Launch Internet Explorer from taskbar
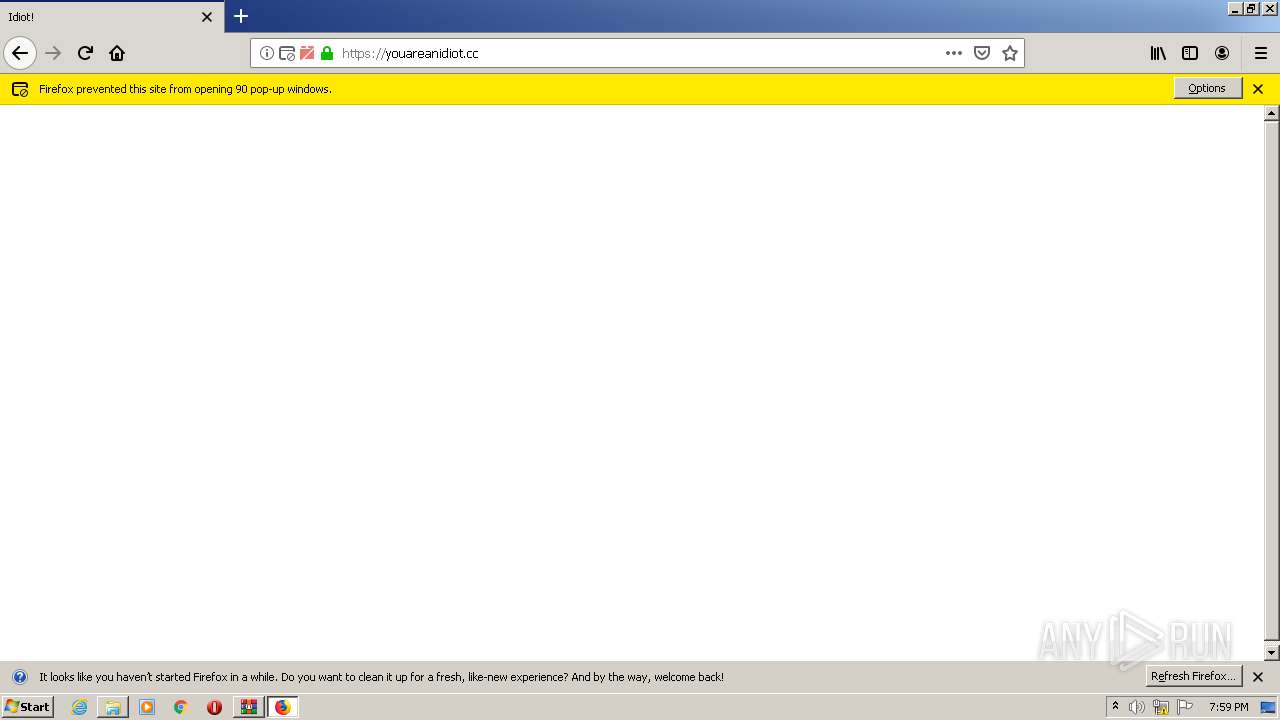Image resolution: width=1280 pixels, height=720 pixels. pos(79,707)
